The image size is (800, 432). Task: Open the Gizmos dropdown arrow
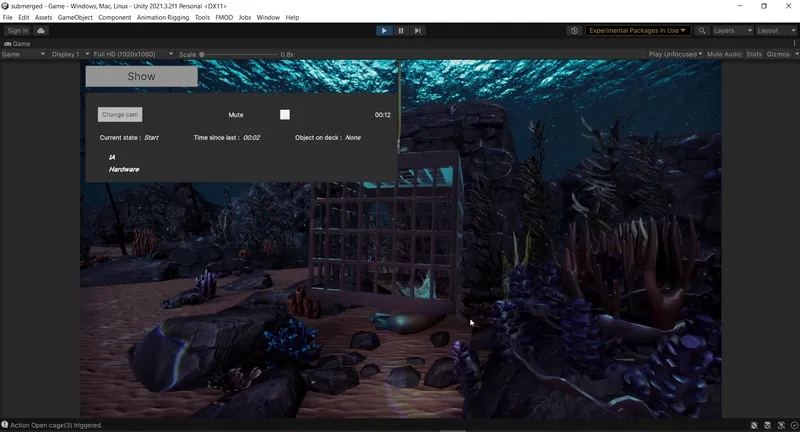(x=796, y=54)
